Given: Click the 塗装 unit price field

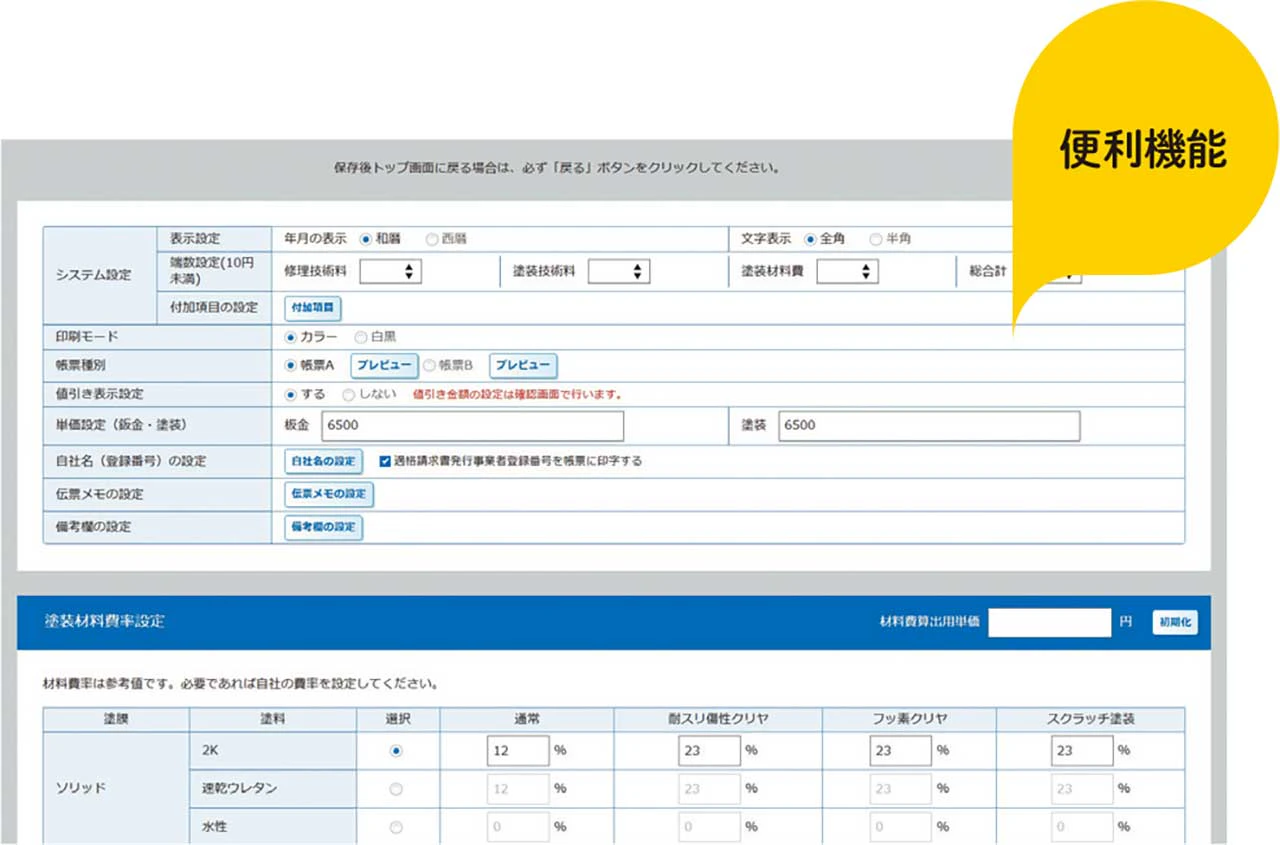Looking at the screenshot, I should click(x=929, y=425).
